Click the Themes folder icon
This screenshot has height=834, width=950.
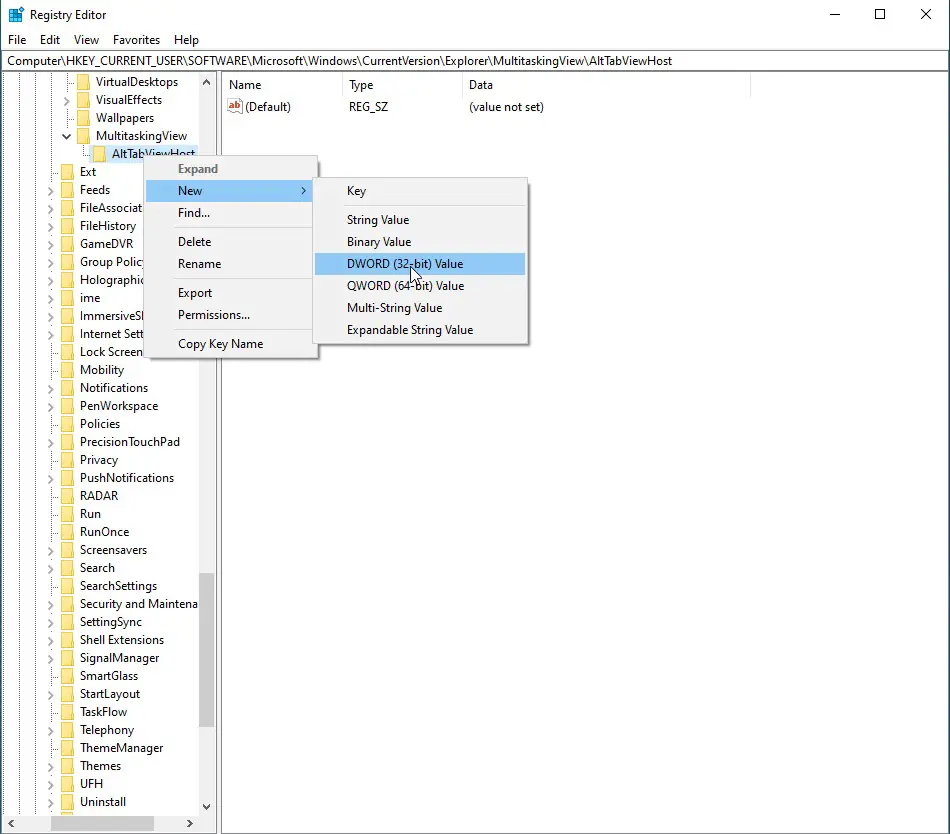[x=67, y=766]
